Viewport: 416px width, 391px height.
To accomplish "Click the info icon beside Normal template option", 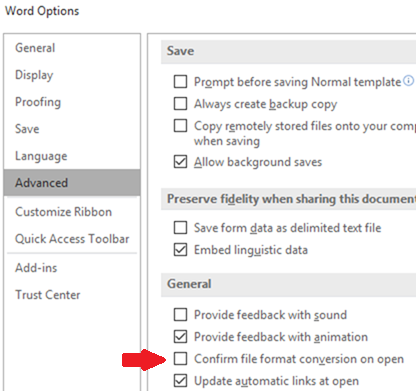I will (408, 80).
